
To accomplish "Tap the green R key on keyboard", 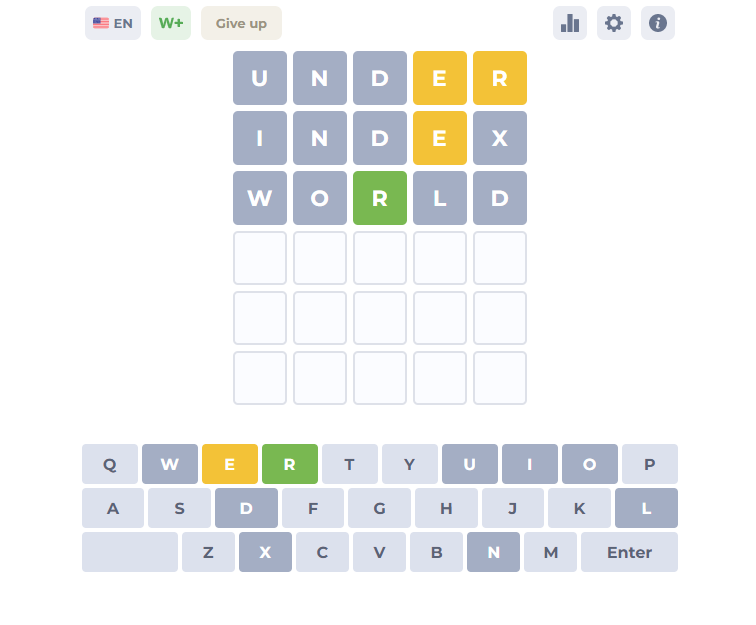I will [290, 464].
